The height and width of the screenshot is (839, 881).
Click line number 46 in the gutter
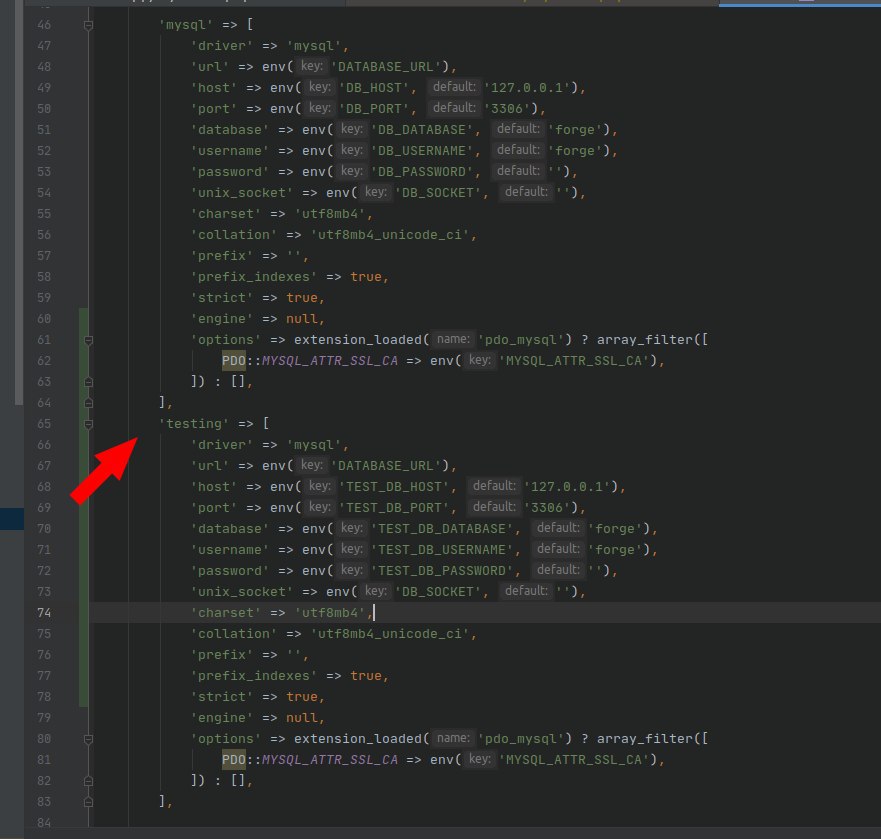44,25
